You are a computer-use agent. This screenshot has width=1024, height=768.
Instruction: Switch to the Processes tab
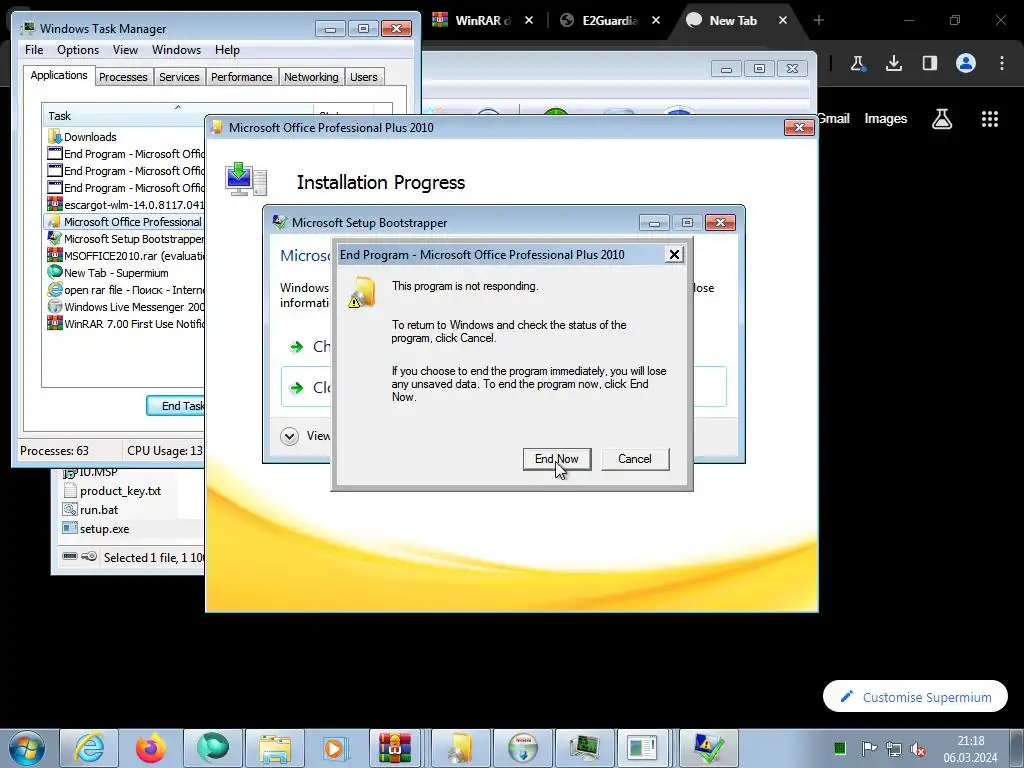[x=123, y=77]
